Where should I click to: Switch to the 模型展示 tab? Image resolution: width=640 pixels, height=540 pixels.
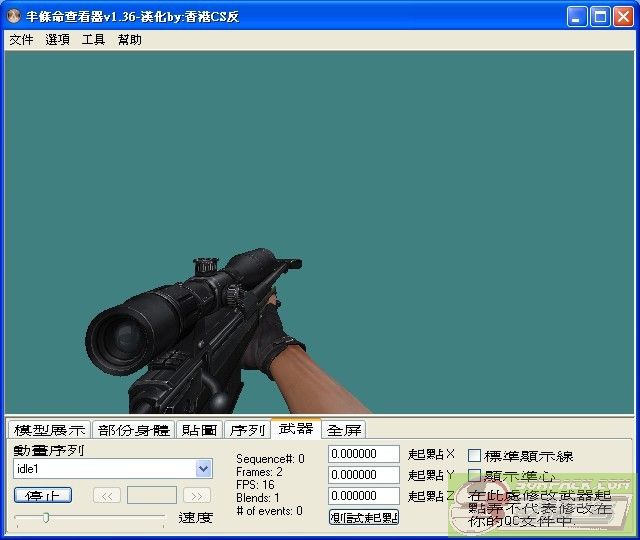[x=49, y=430]
